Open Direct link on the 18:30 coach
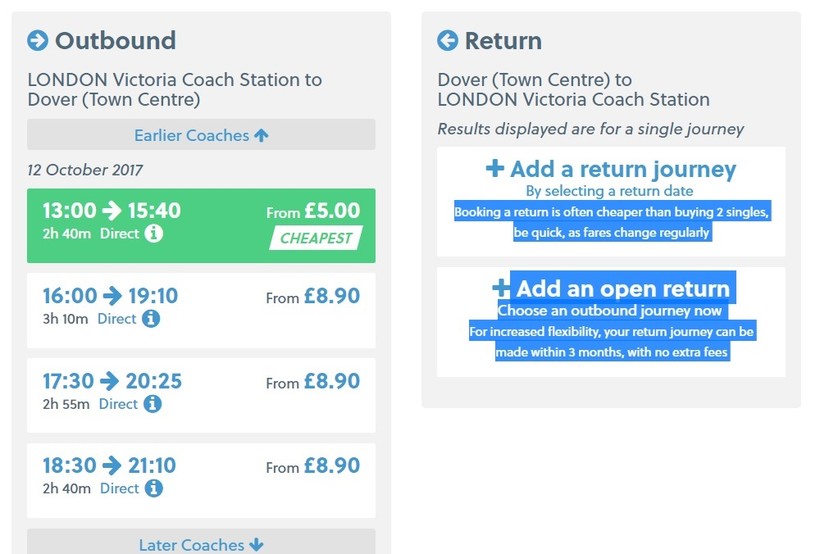Viewport: 820px width, 554px height. pyautogui.click(x=119, y=489)
